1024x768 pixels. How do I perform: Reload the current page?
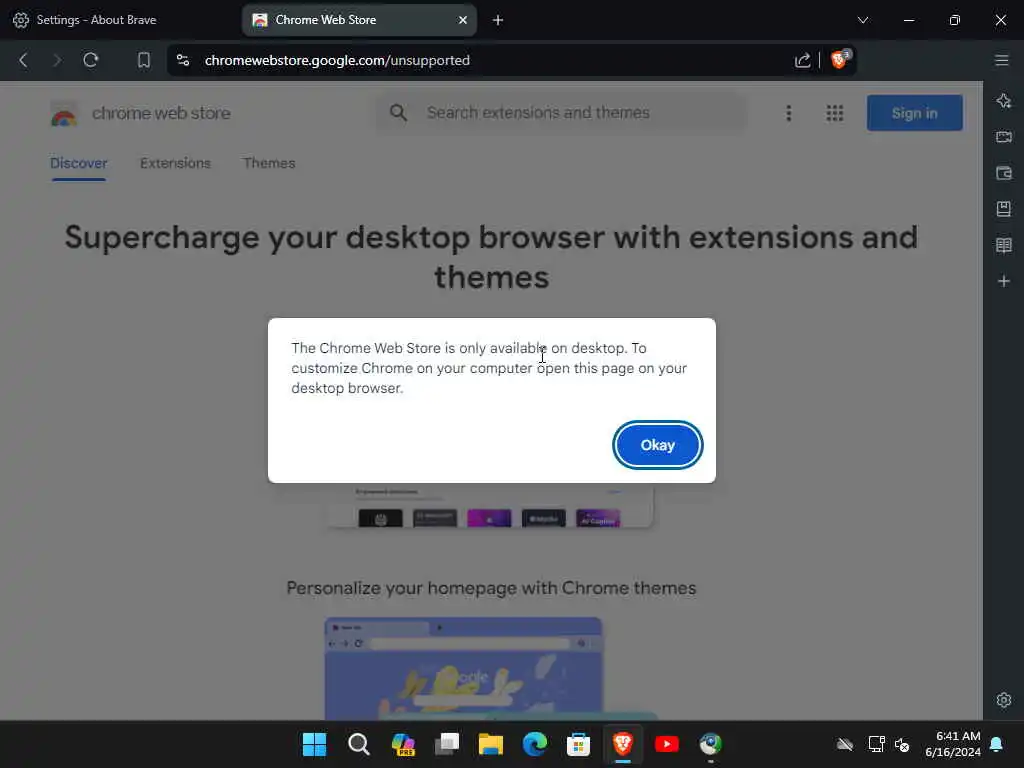[x=91, y=60]
